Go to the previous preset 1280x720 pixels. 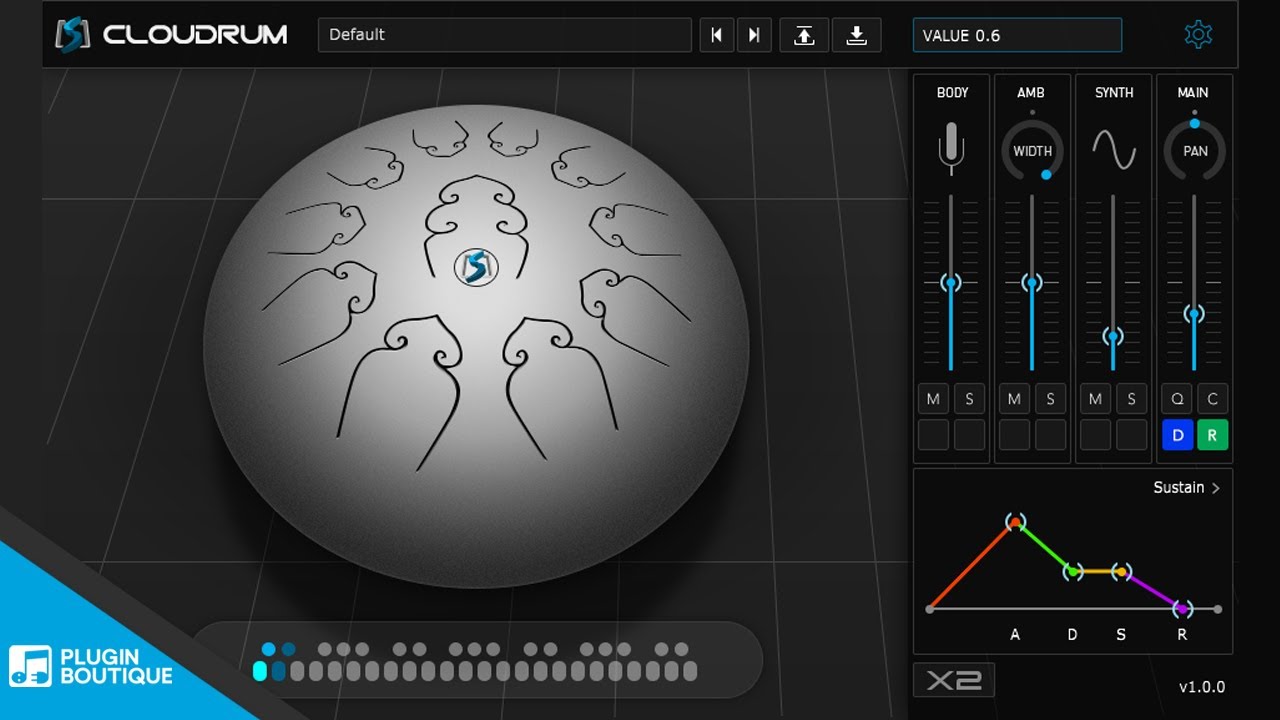pos(716,35)
